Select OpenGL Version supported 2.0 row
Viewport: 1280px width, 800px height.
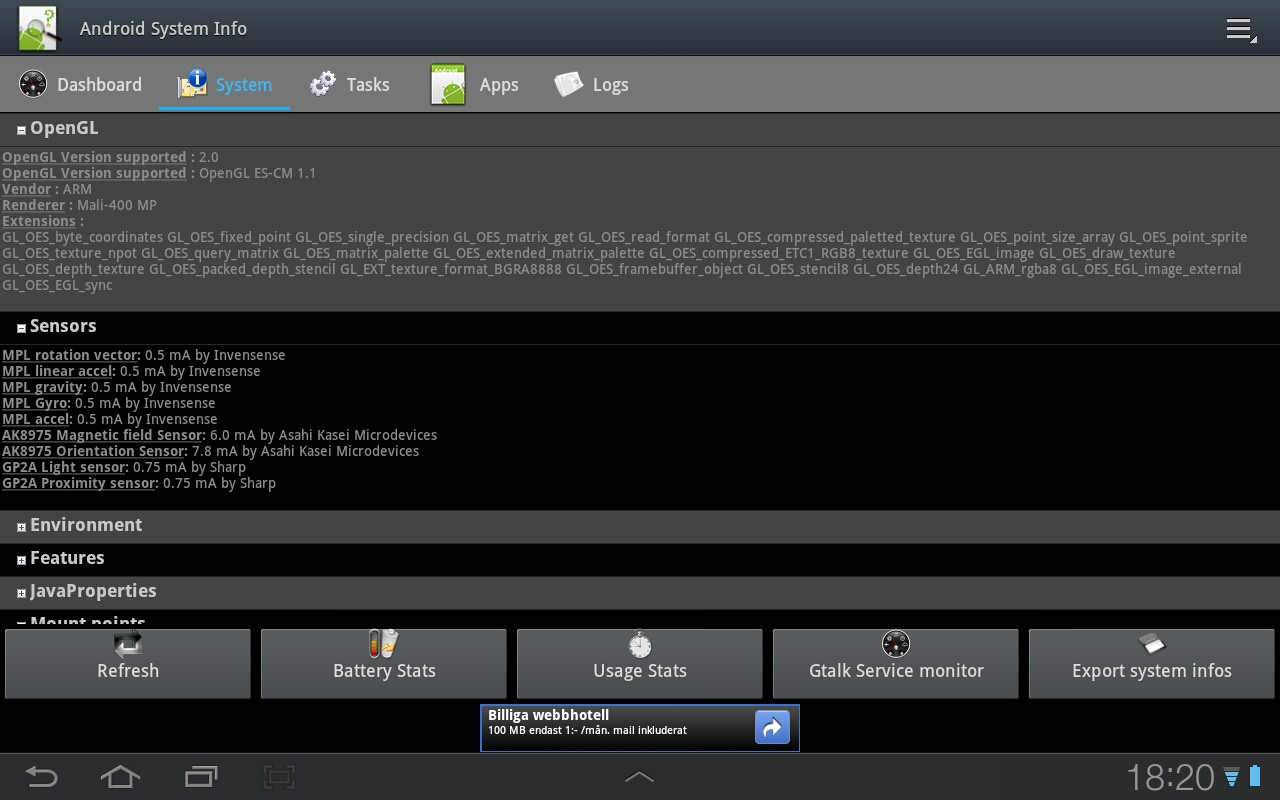(110, 157)
